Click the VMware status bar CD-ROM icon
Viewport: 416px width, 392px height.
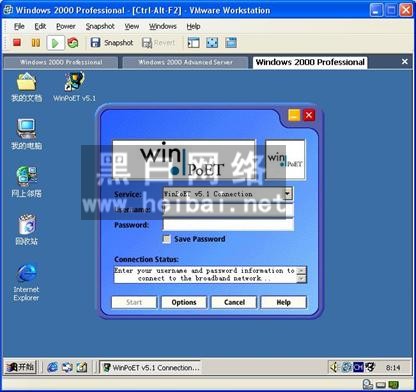pos(368,385)
